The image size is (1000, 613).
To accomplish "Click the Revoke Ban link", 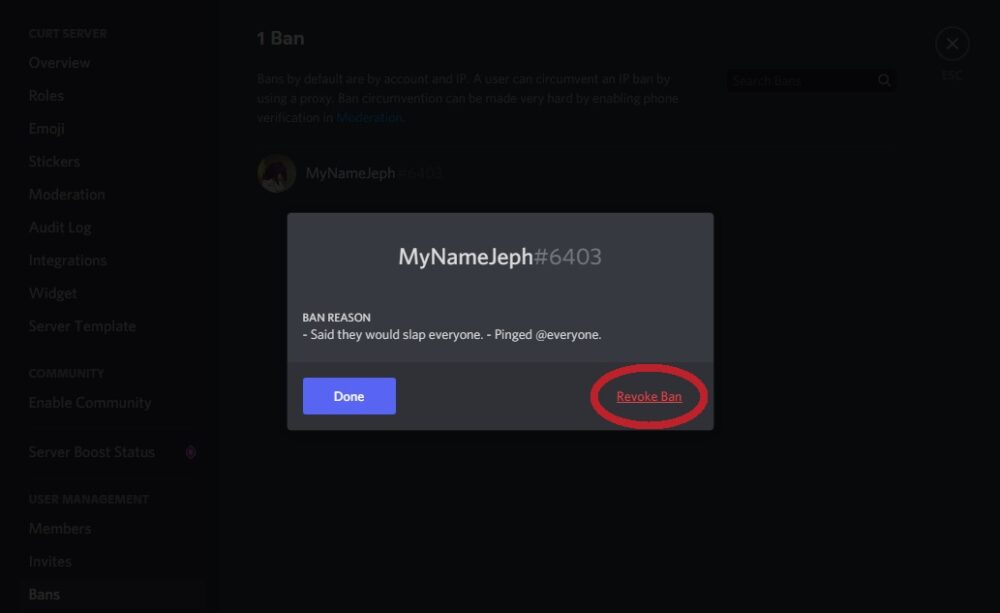I will tap(649, 397).
